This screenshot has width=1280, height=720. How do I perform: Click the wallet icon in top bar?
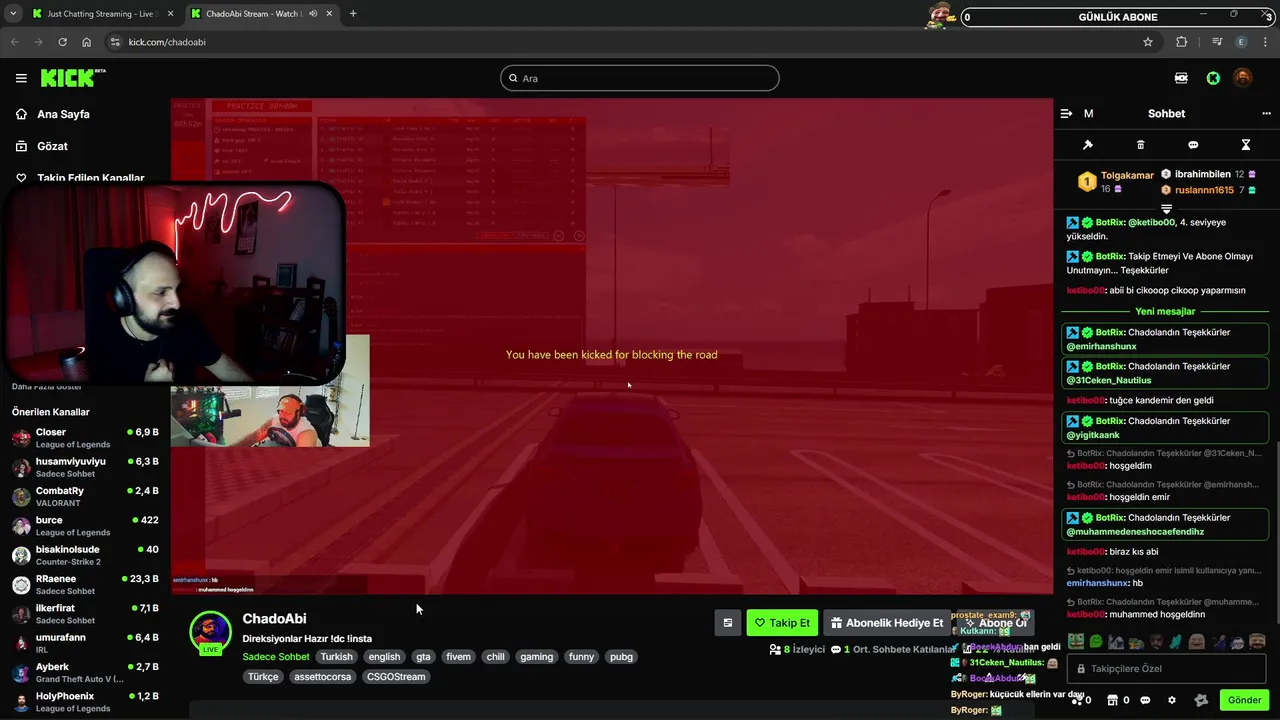[1181, 78]
